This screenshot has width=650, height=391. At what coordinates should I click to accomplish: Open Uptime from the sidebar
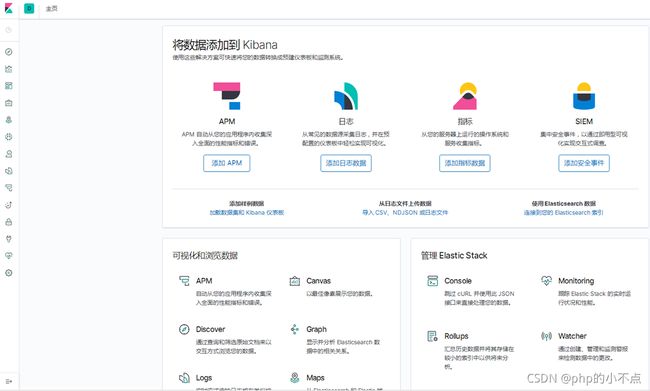[x=9, y=205]
